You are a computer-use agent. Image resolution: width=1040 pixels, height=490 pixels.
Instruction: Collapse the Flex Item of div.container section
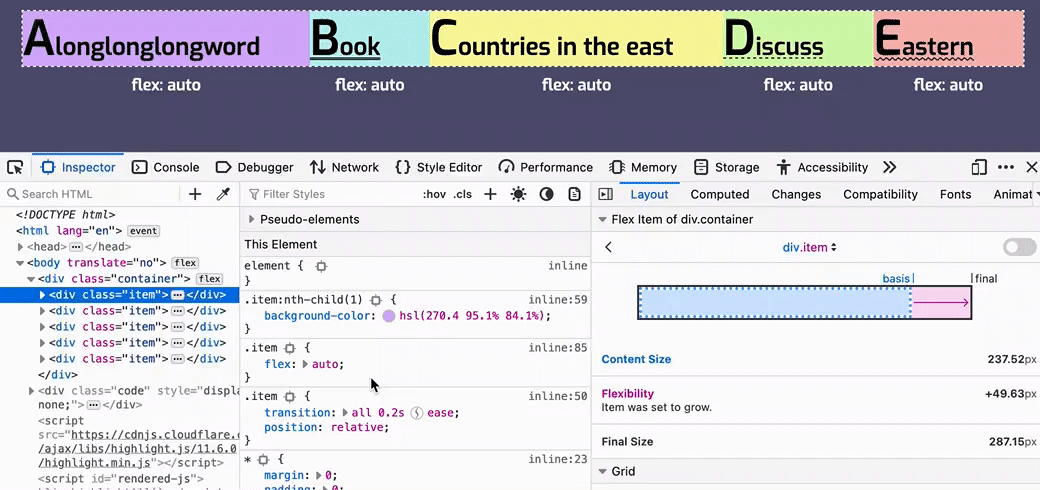(603, 219)
